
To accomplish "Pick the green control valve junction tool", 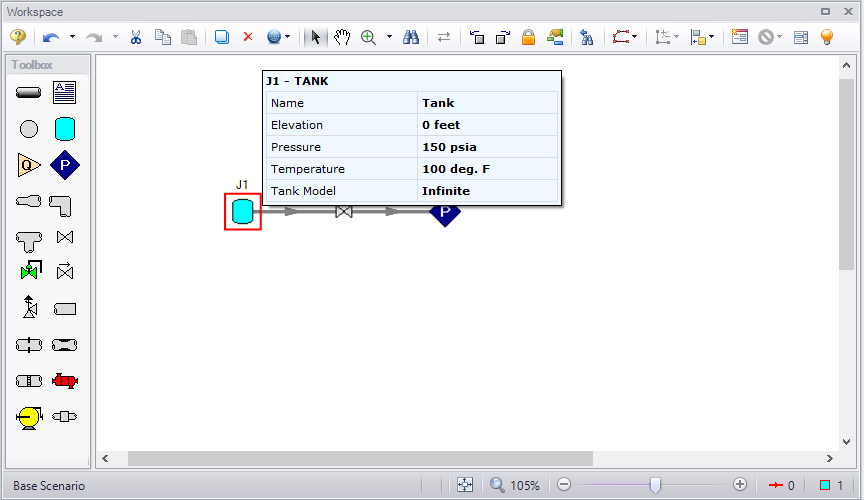I will 29,271.
